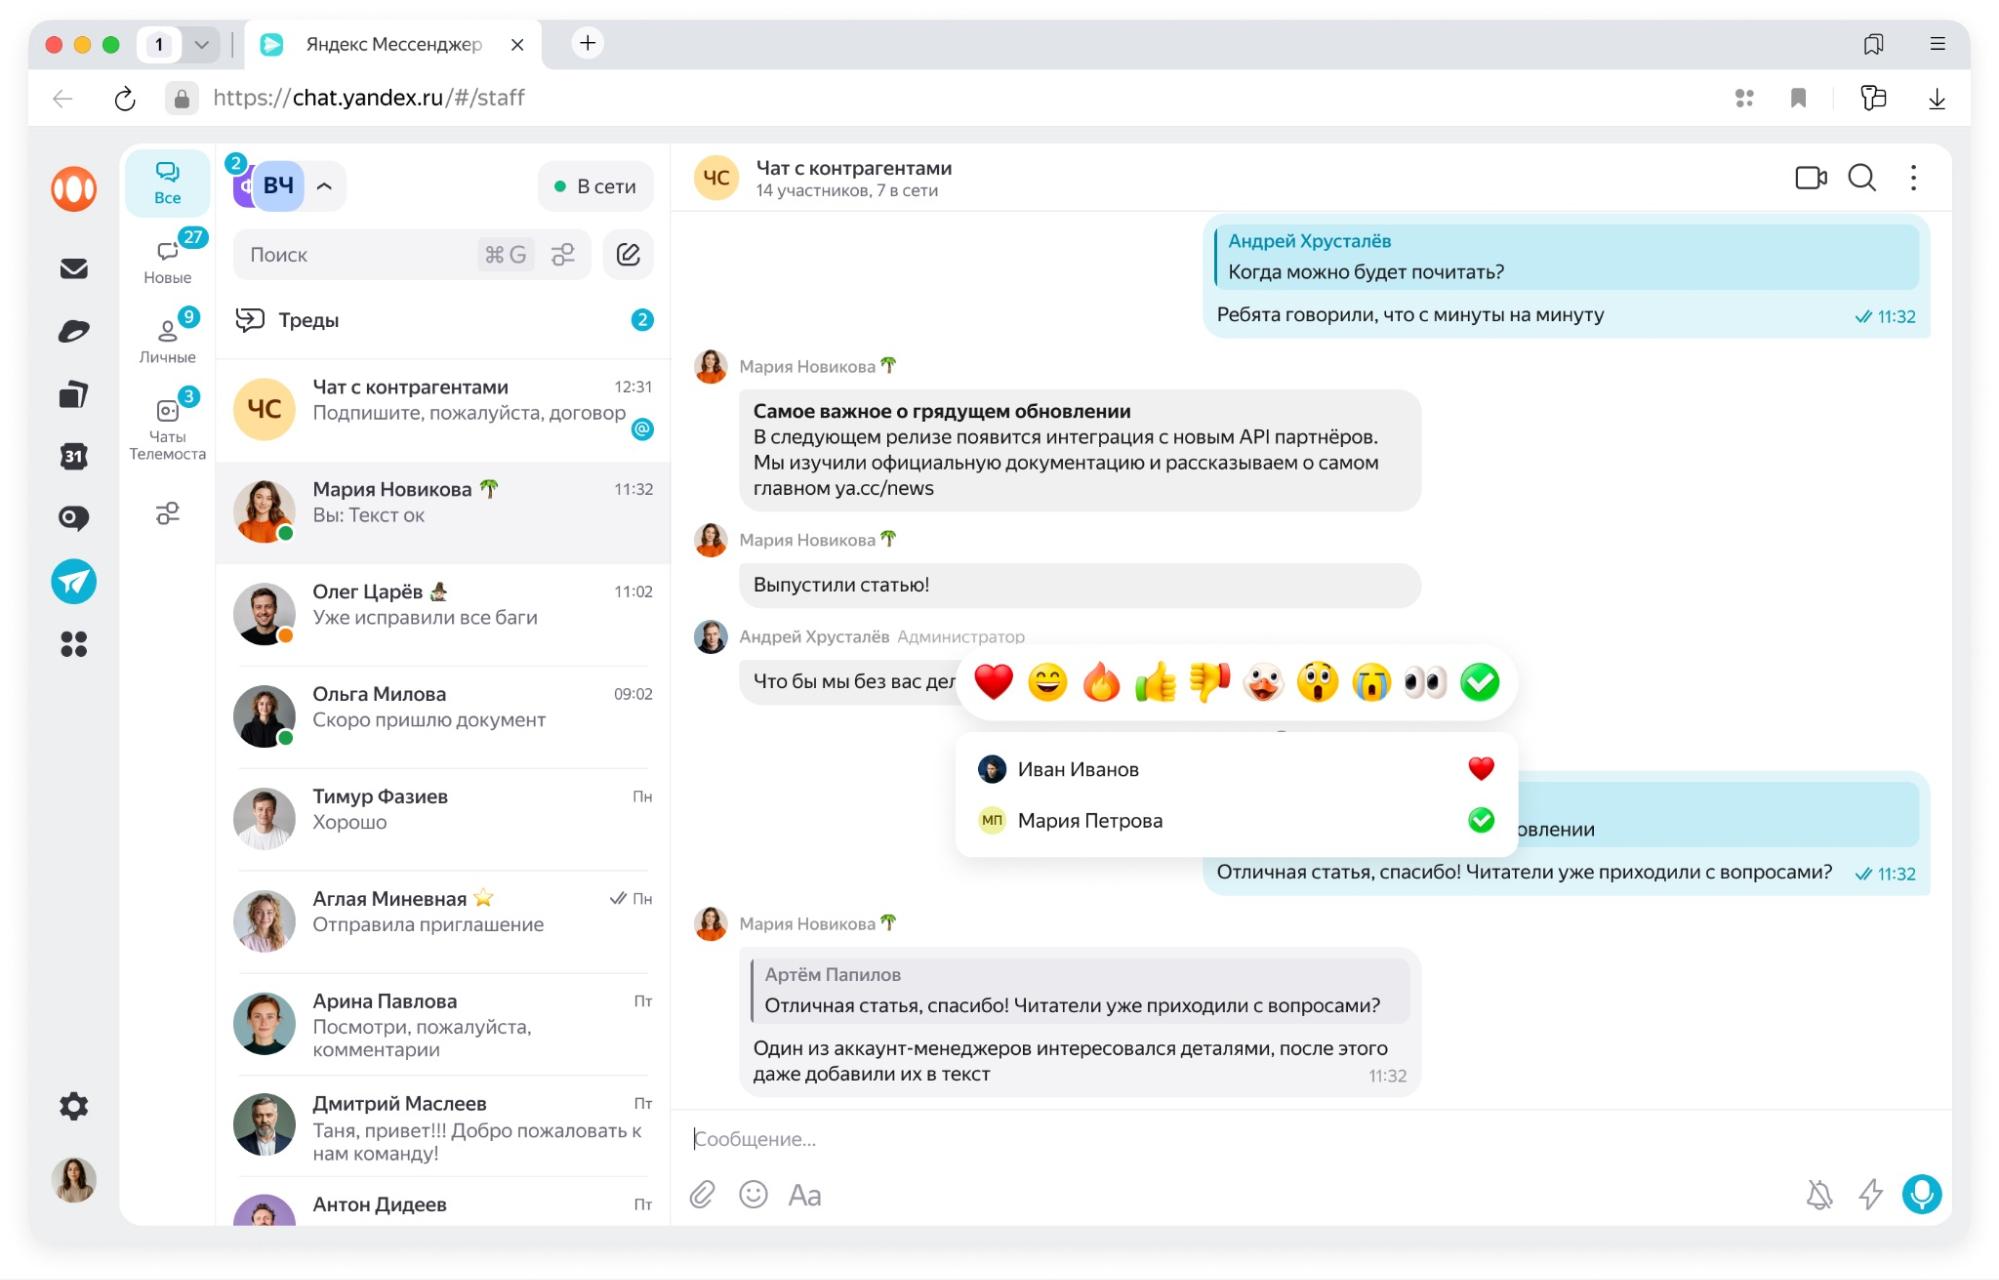
Task: Search within the current chat
Action: (1861, 178)
